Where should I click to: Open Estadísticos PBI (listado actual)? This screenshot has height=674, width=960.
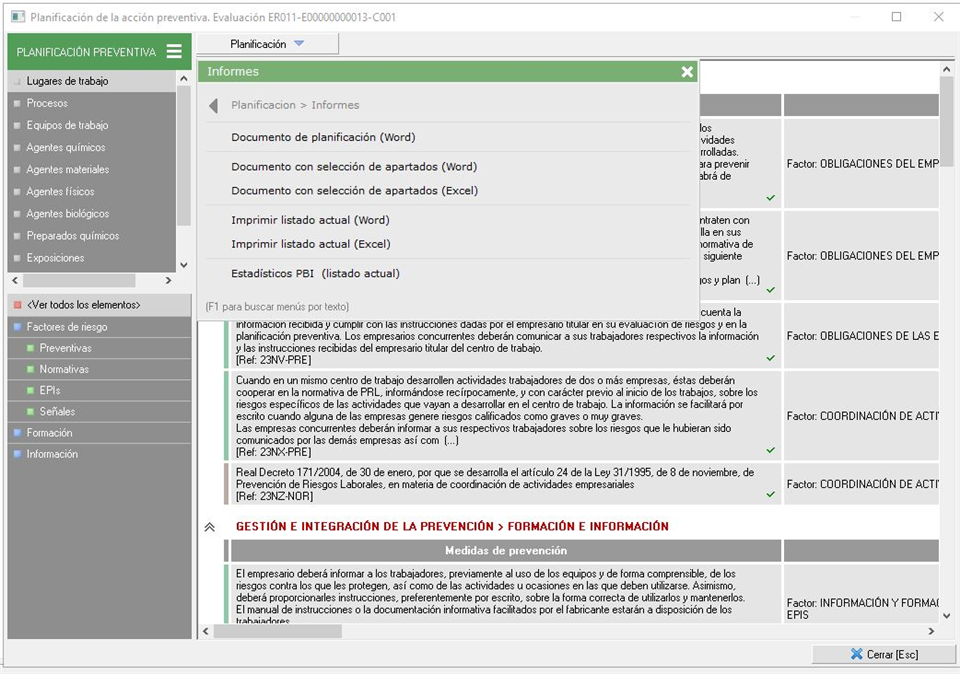[315, 274]
